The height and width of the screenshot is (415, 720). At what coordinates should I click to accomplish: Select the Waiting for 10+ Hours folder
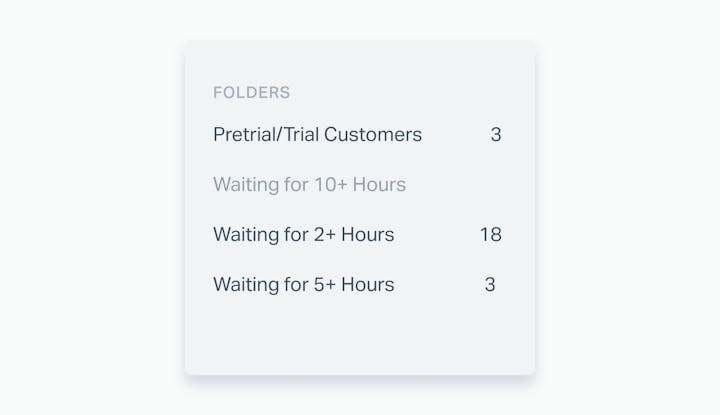point(309,185)
